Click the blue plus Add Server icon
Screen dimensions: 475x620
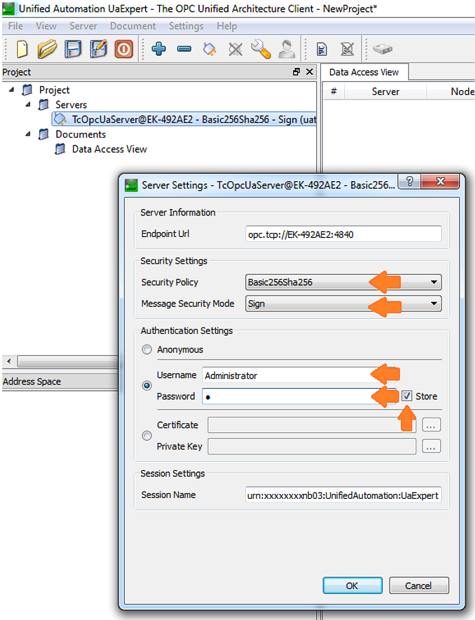[159, 49]
